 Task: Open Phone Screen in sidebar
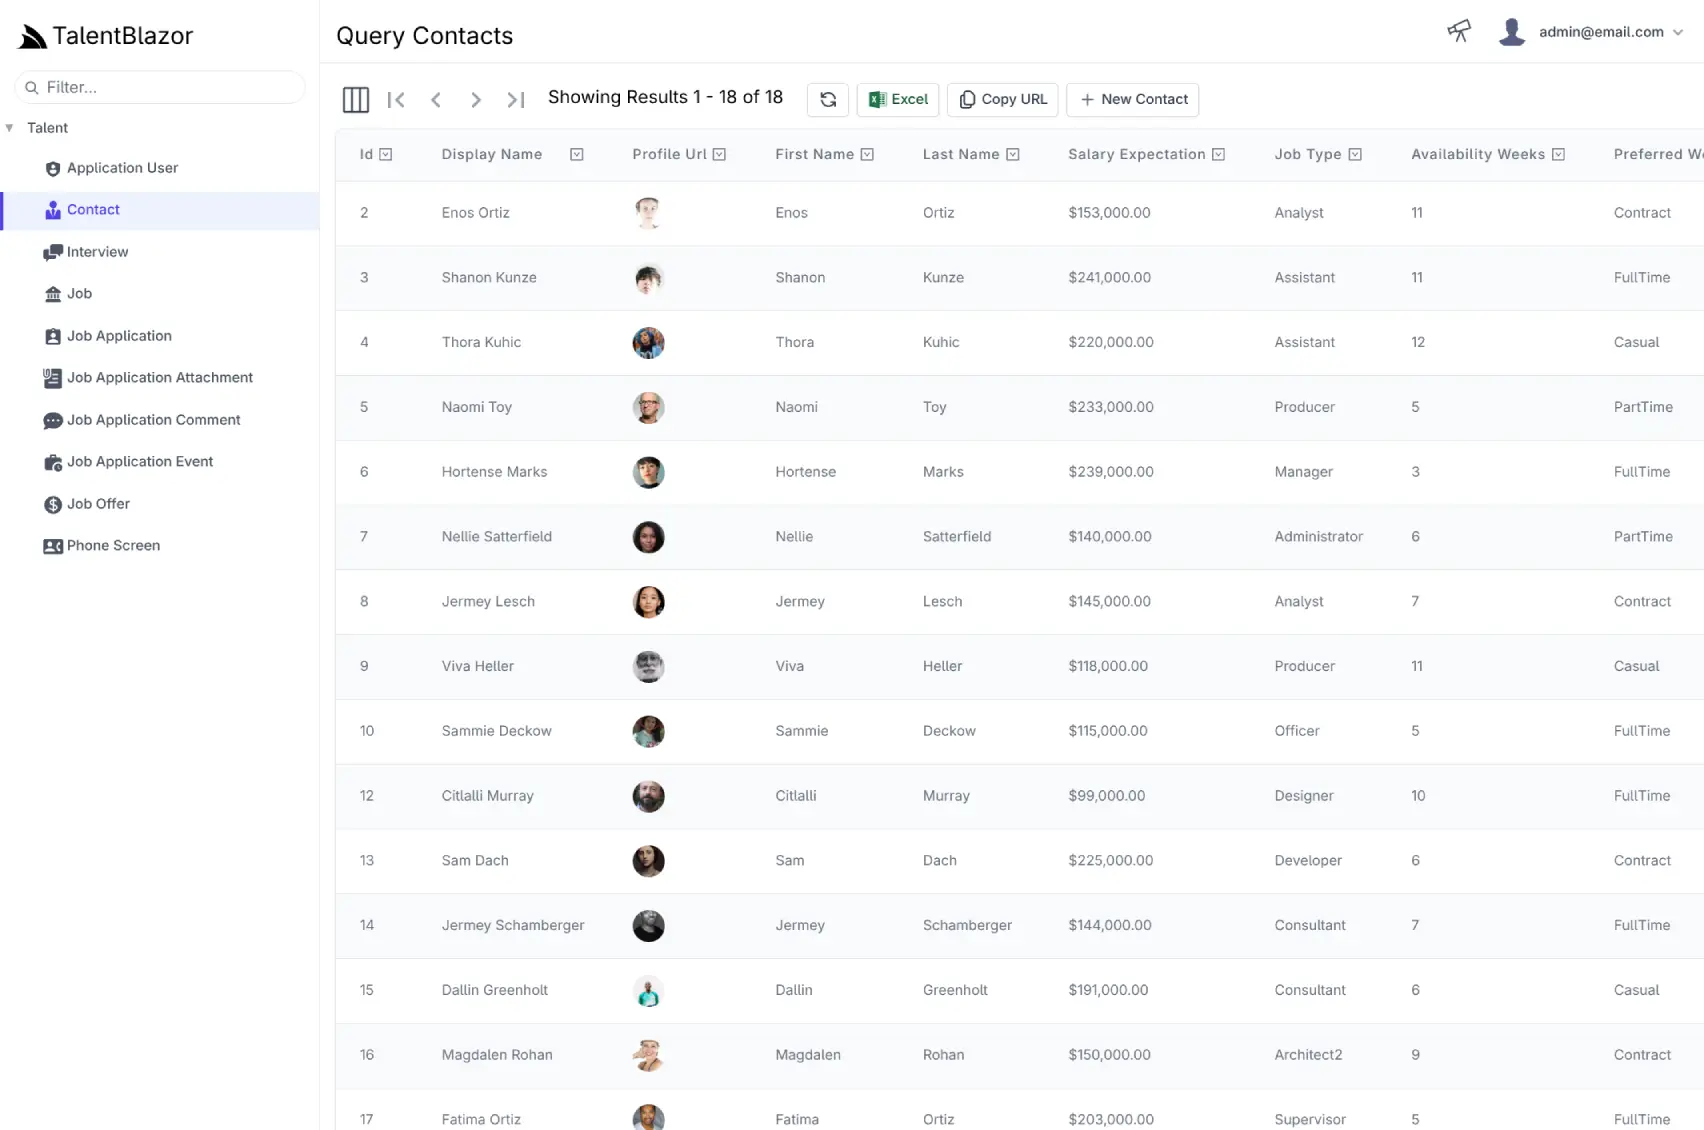pos(113,546)
